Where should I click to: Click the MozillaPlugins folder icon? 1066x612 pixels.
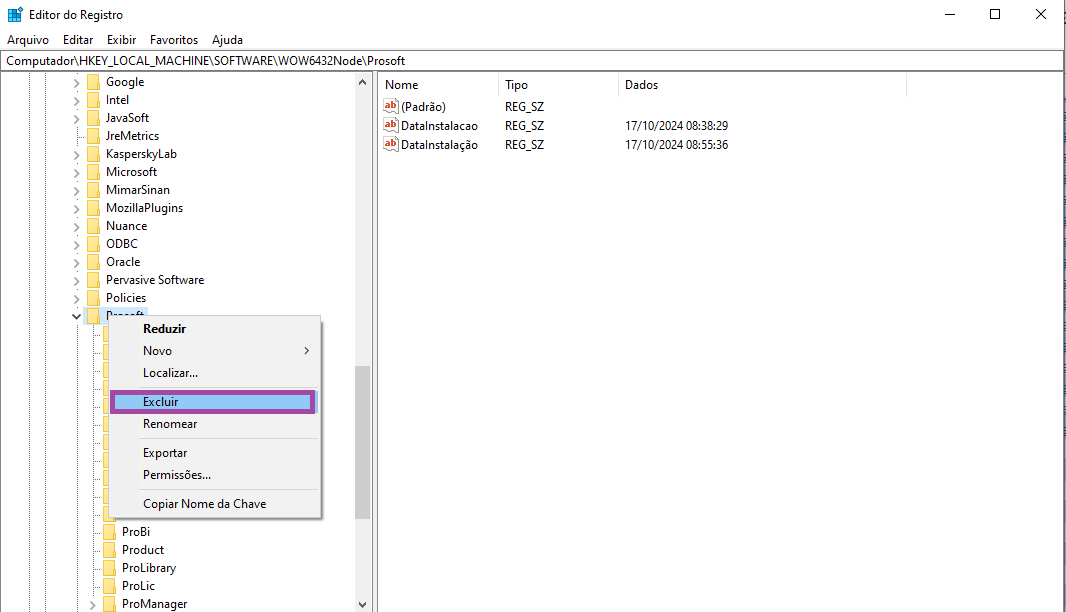(x=93, y=208)
